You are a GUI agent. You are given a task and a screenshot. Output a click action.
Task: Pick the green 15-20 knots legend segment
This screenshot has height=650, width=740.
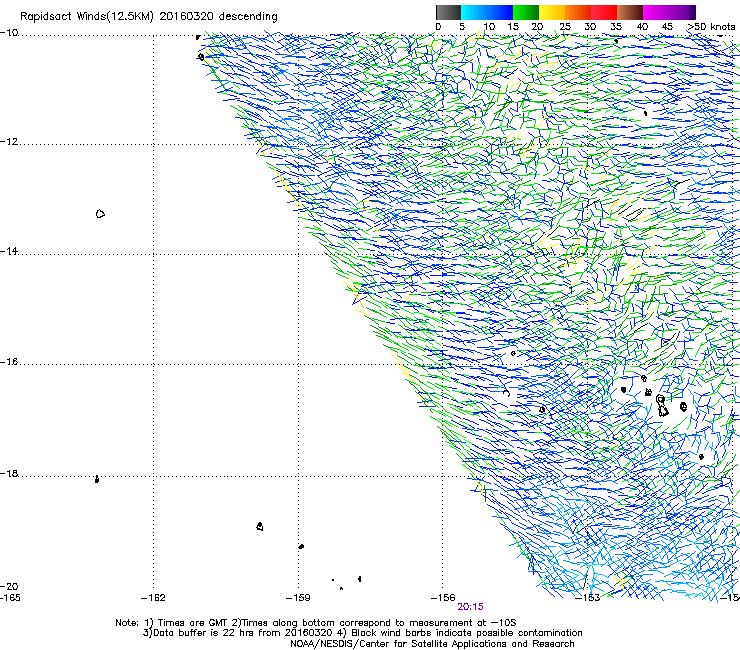click(x=526, y=12)
